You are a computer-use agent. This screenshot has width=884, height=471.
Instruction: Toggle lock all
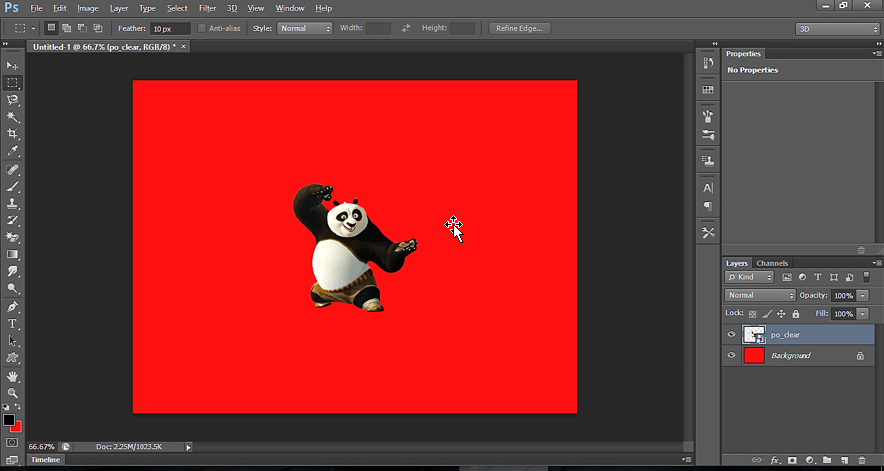(x=795, y=314)
